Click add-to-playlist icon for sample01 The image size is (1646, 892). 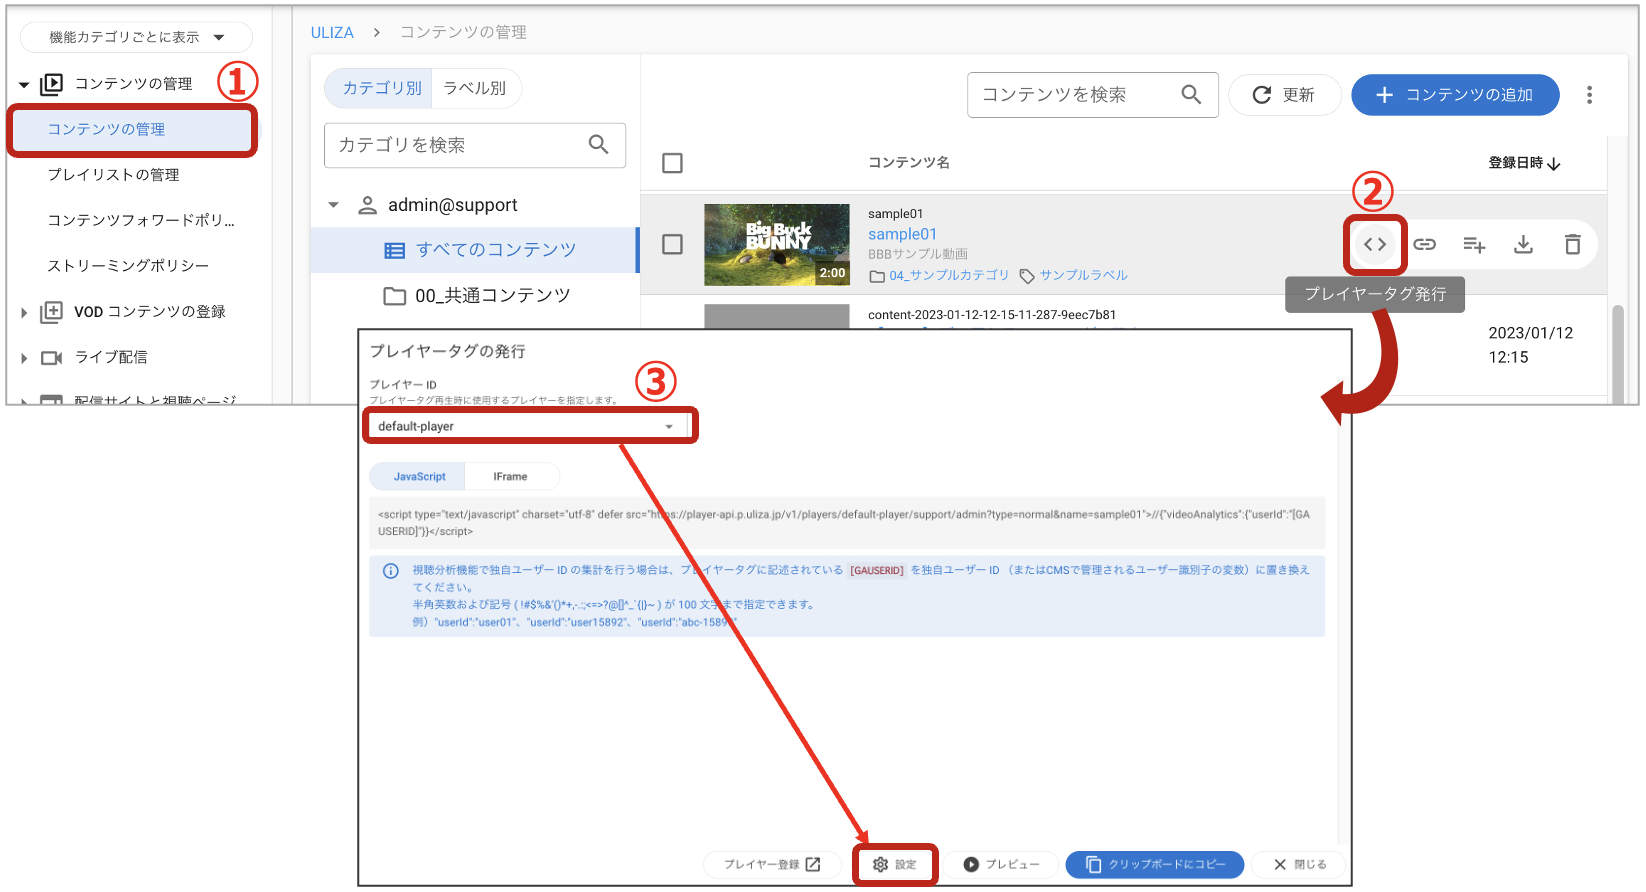click(x=1474, y=244)
